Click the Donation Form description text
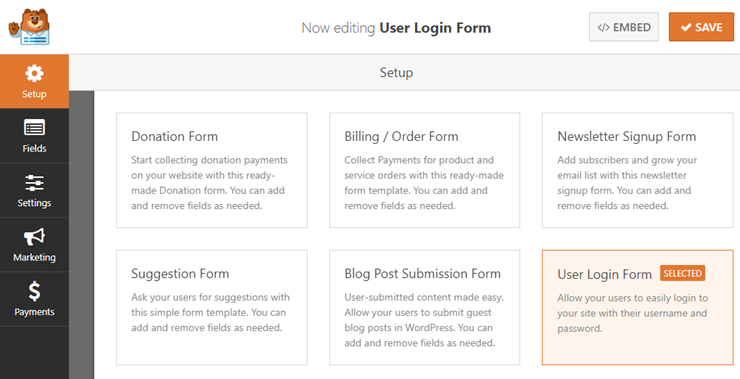740x379 pixels. (209, 183)
